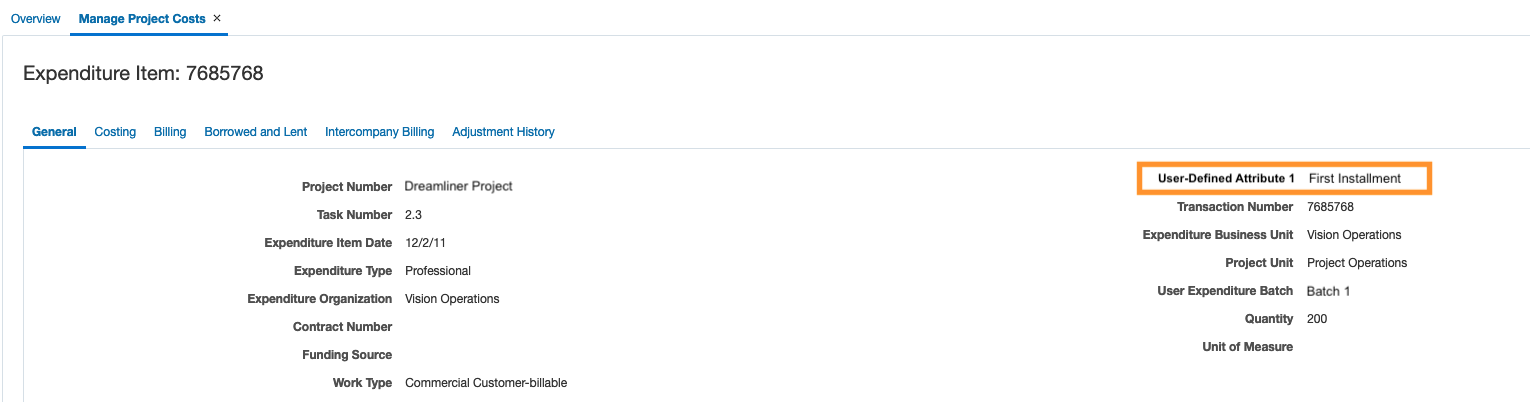Screen dimensions: 1530x402
Task: Go to the Billing sub-tab
Action: pos(170,132)
